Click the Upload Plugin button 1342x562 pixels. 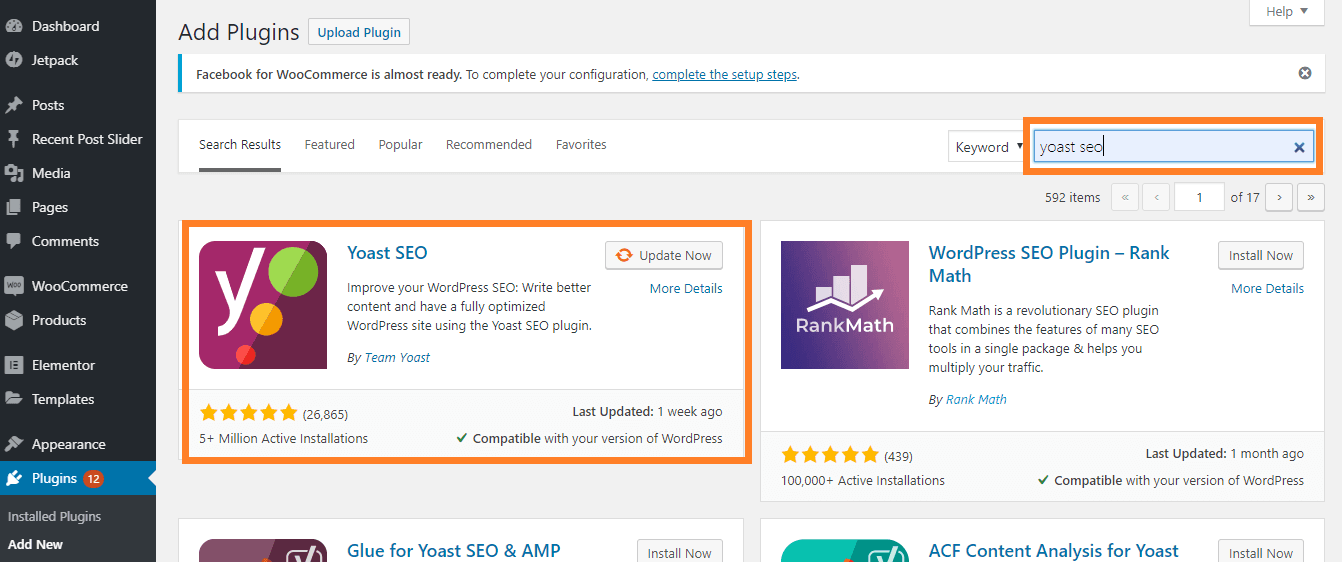[359, 32]
